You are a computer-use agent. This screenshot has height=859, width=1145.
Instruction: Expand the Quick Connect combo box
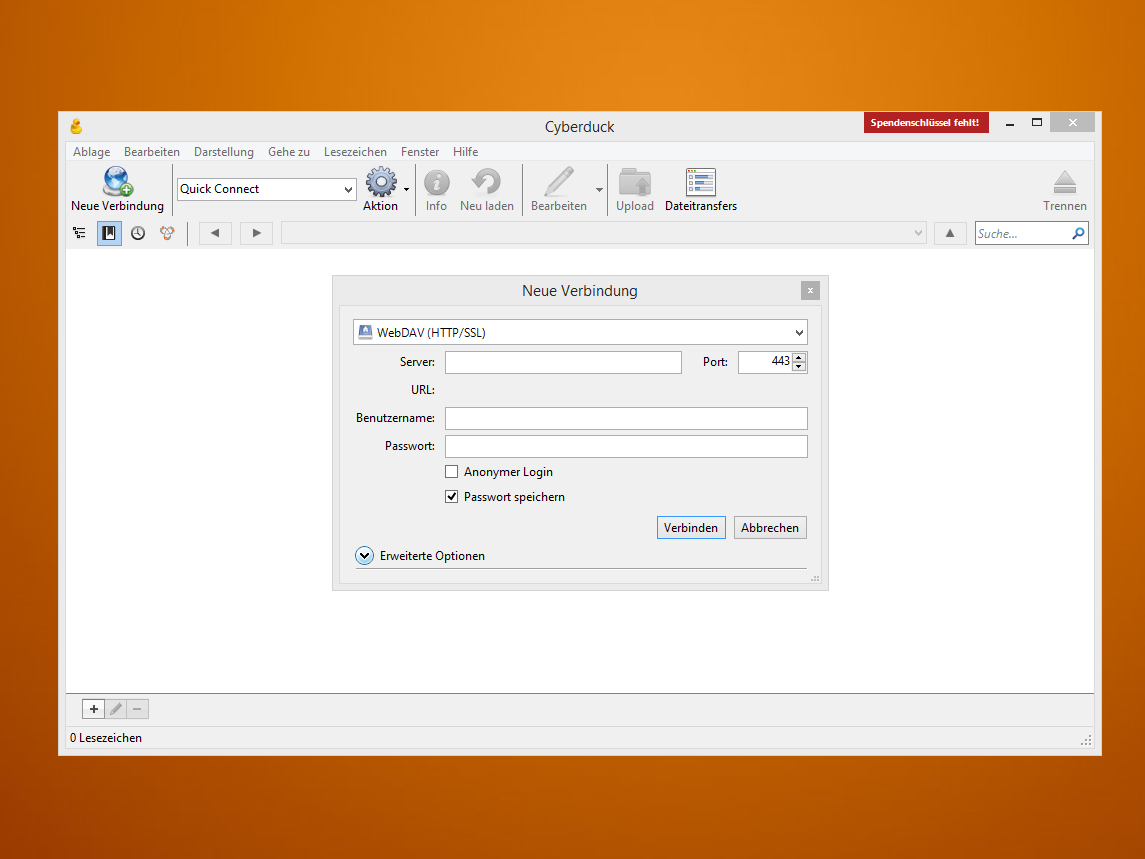click(348, 189)
